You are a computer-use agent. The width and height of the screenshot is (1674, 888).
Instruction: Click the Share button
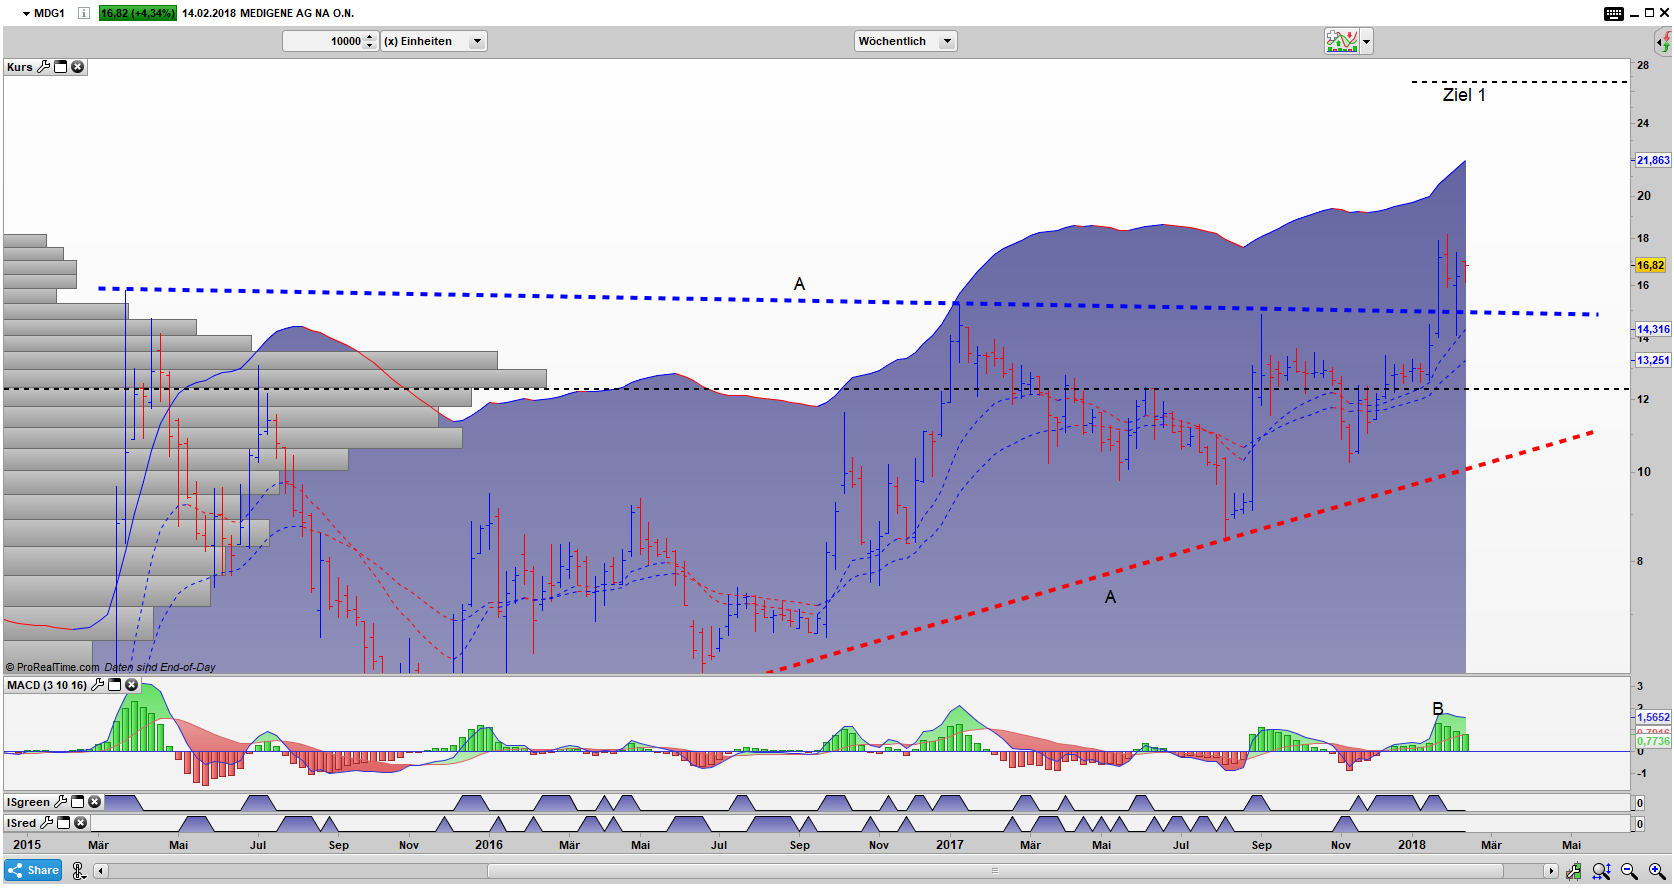tap(33, 870)
